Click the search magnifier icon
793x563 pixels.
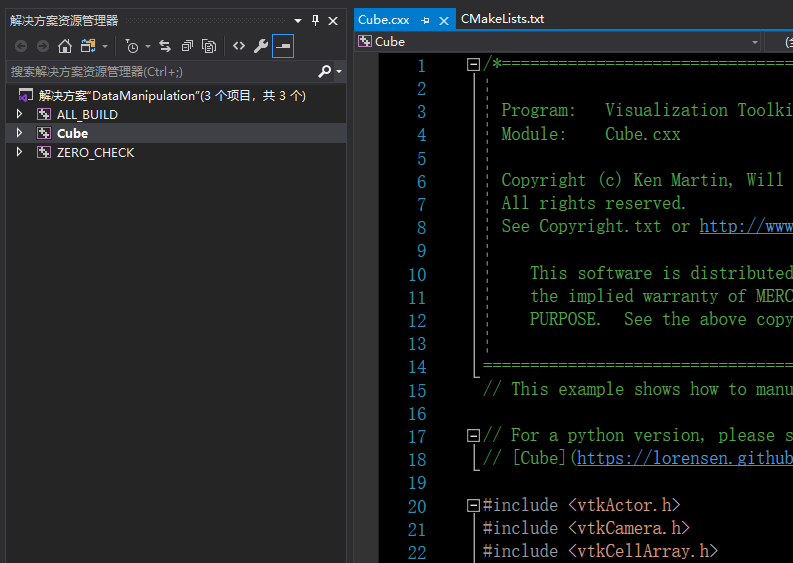(324, 72)
